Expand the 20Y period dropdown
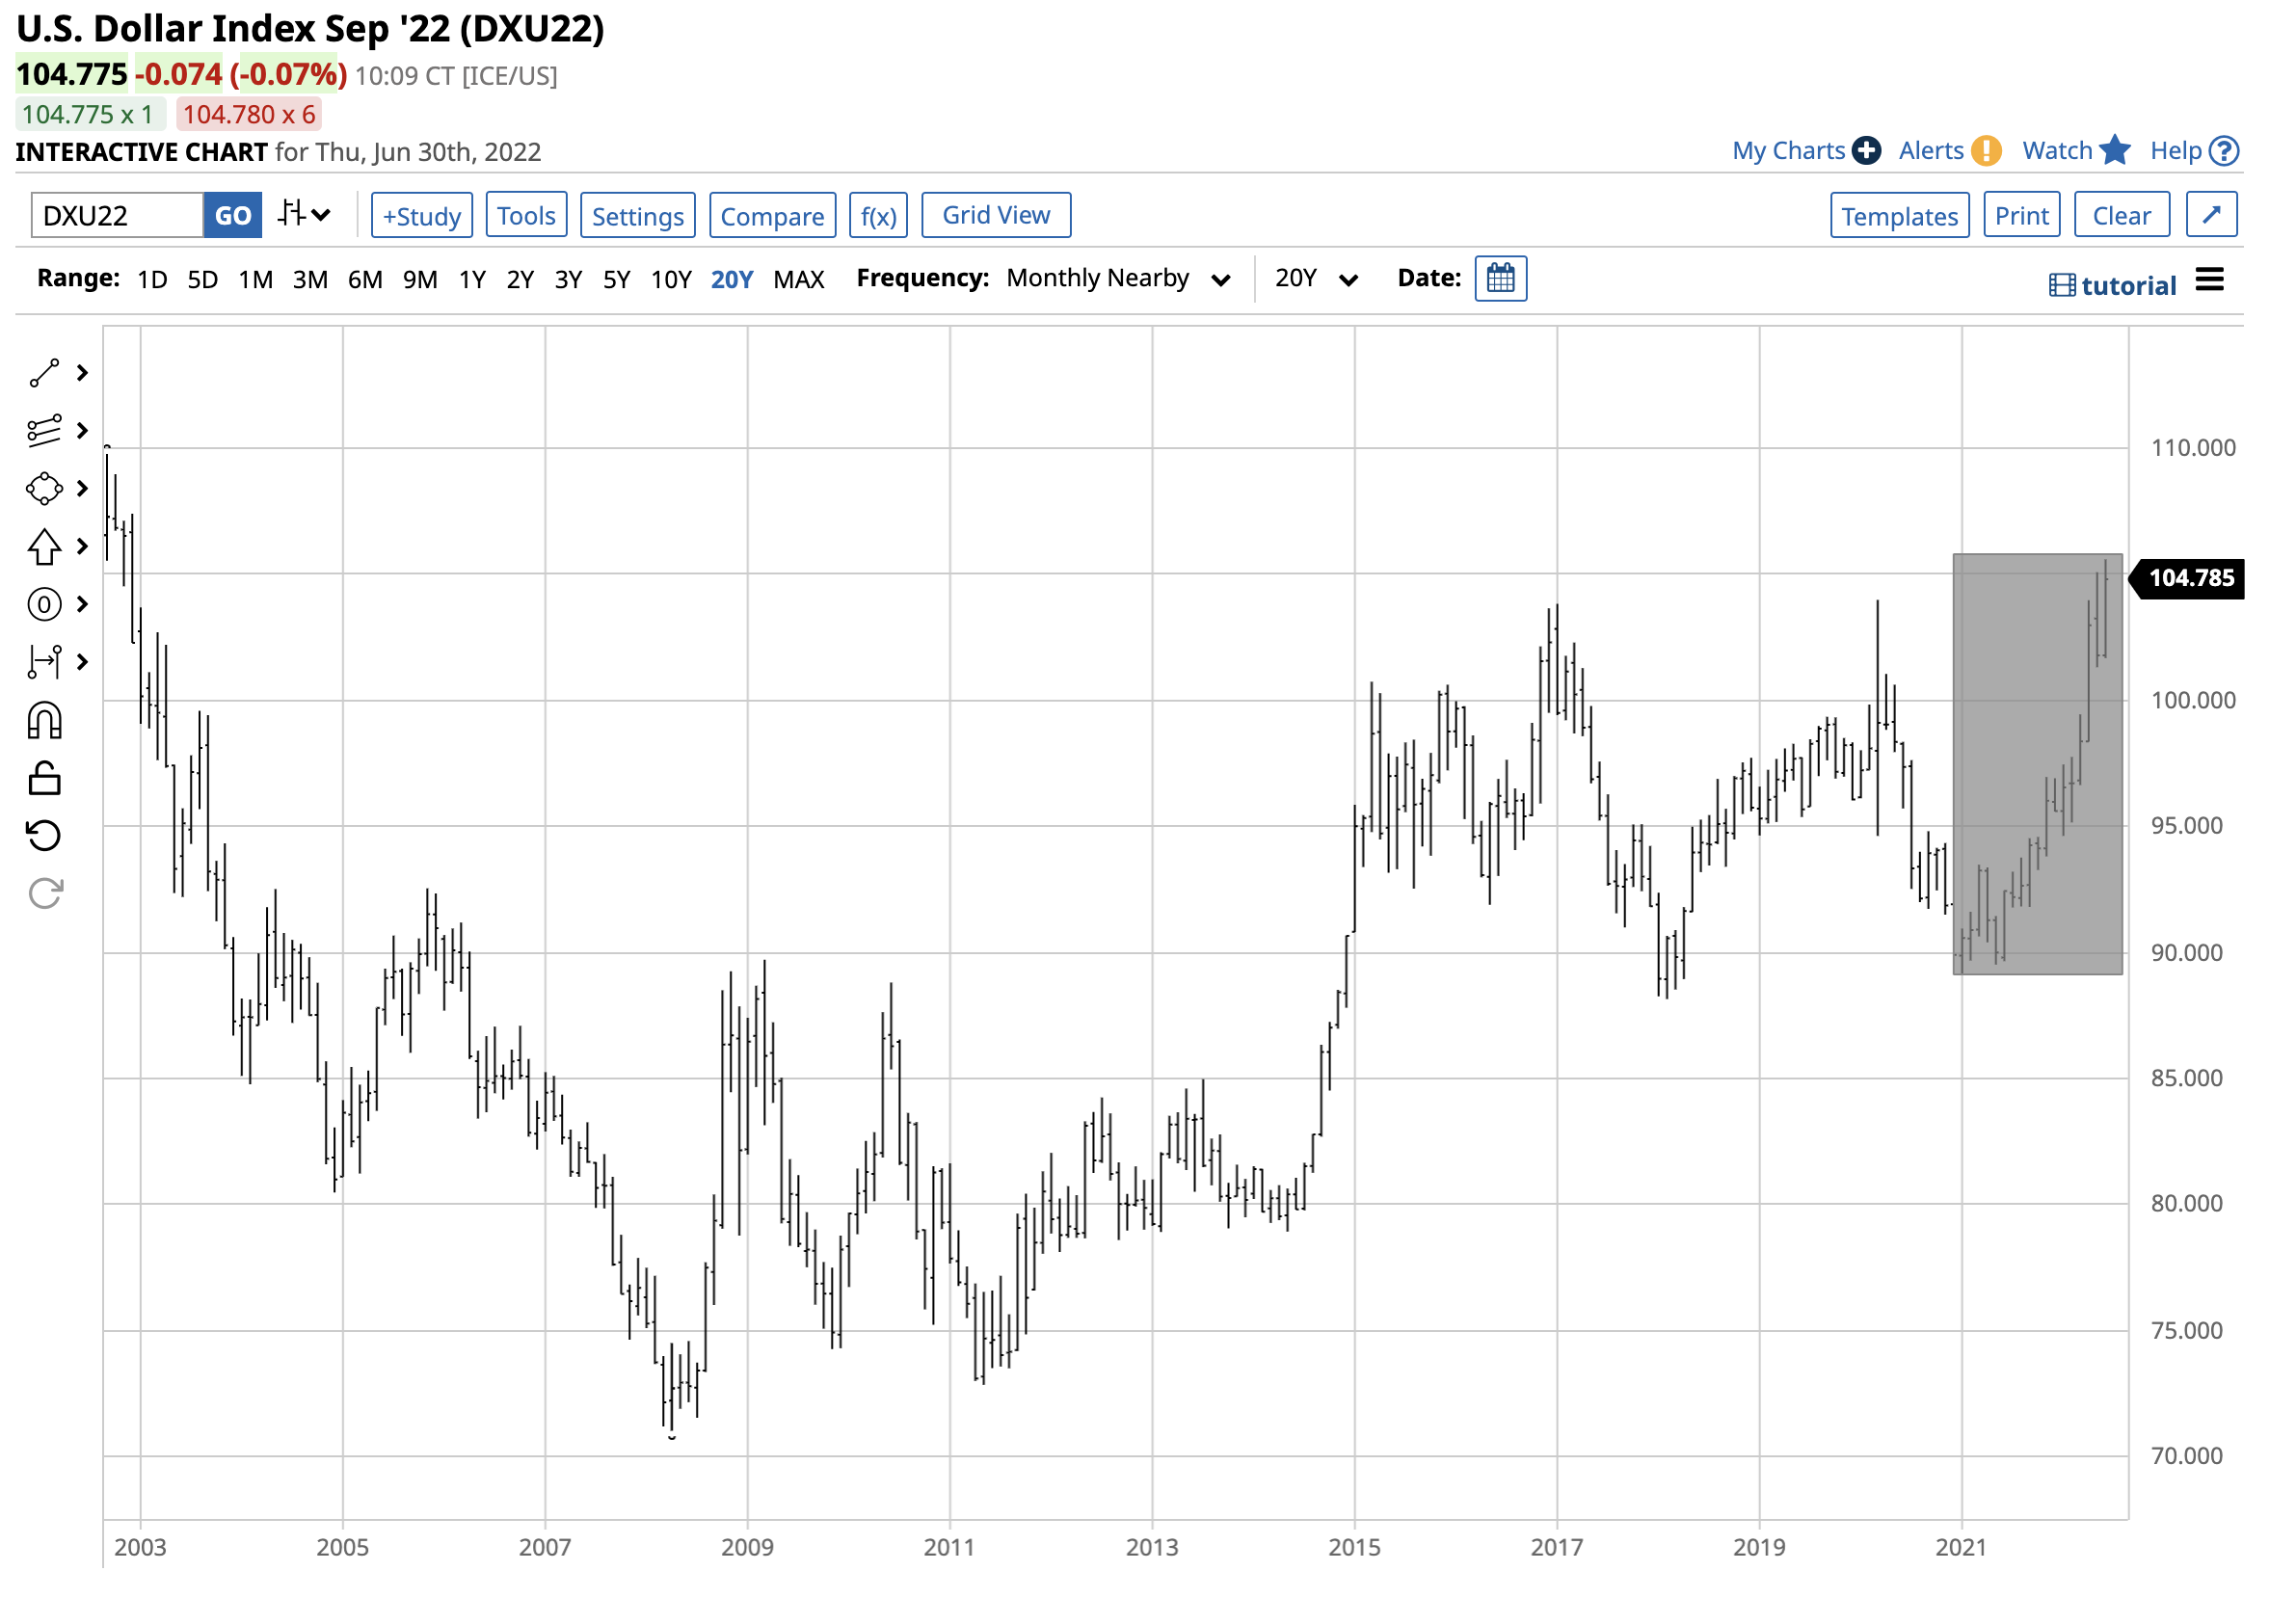The height and width of the screenshot is (1598, 2296). 1315,279
